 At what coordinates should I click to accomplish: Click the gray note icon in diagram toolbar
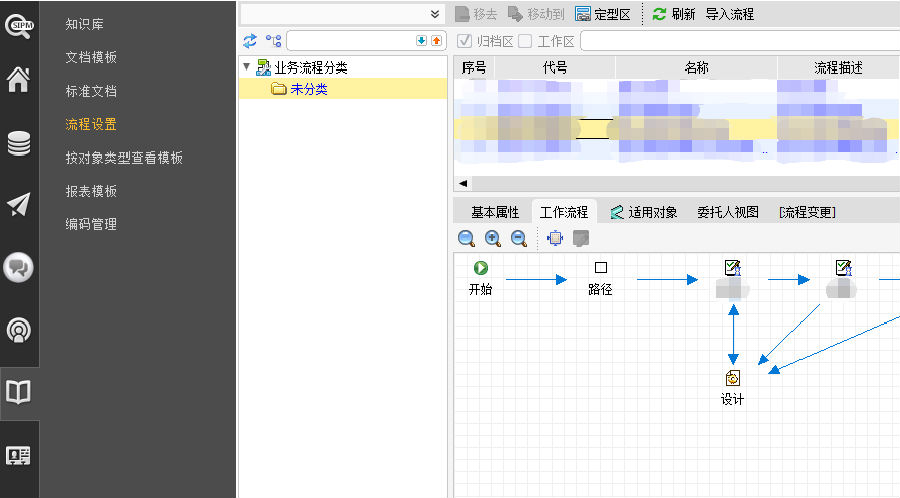click(581, 238)
